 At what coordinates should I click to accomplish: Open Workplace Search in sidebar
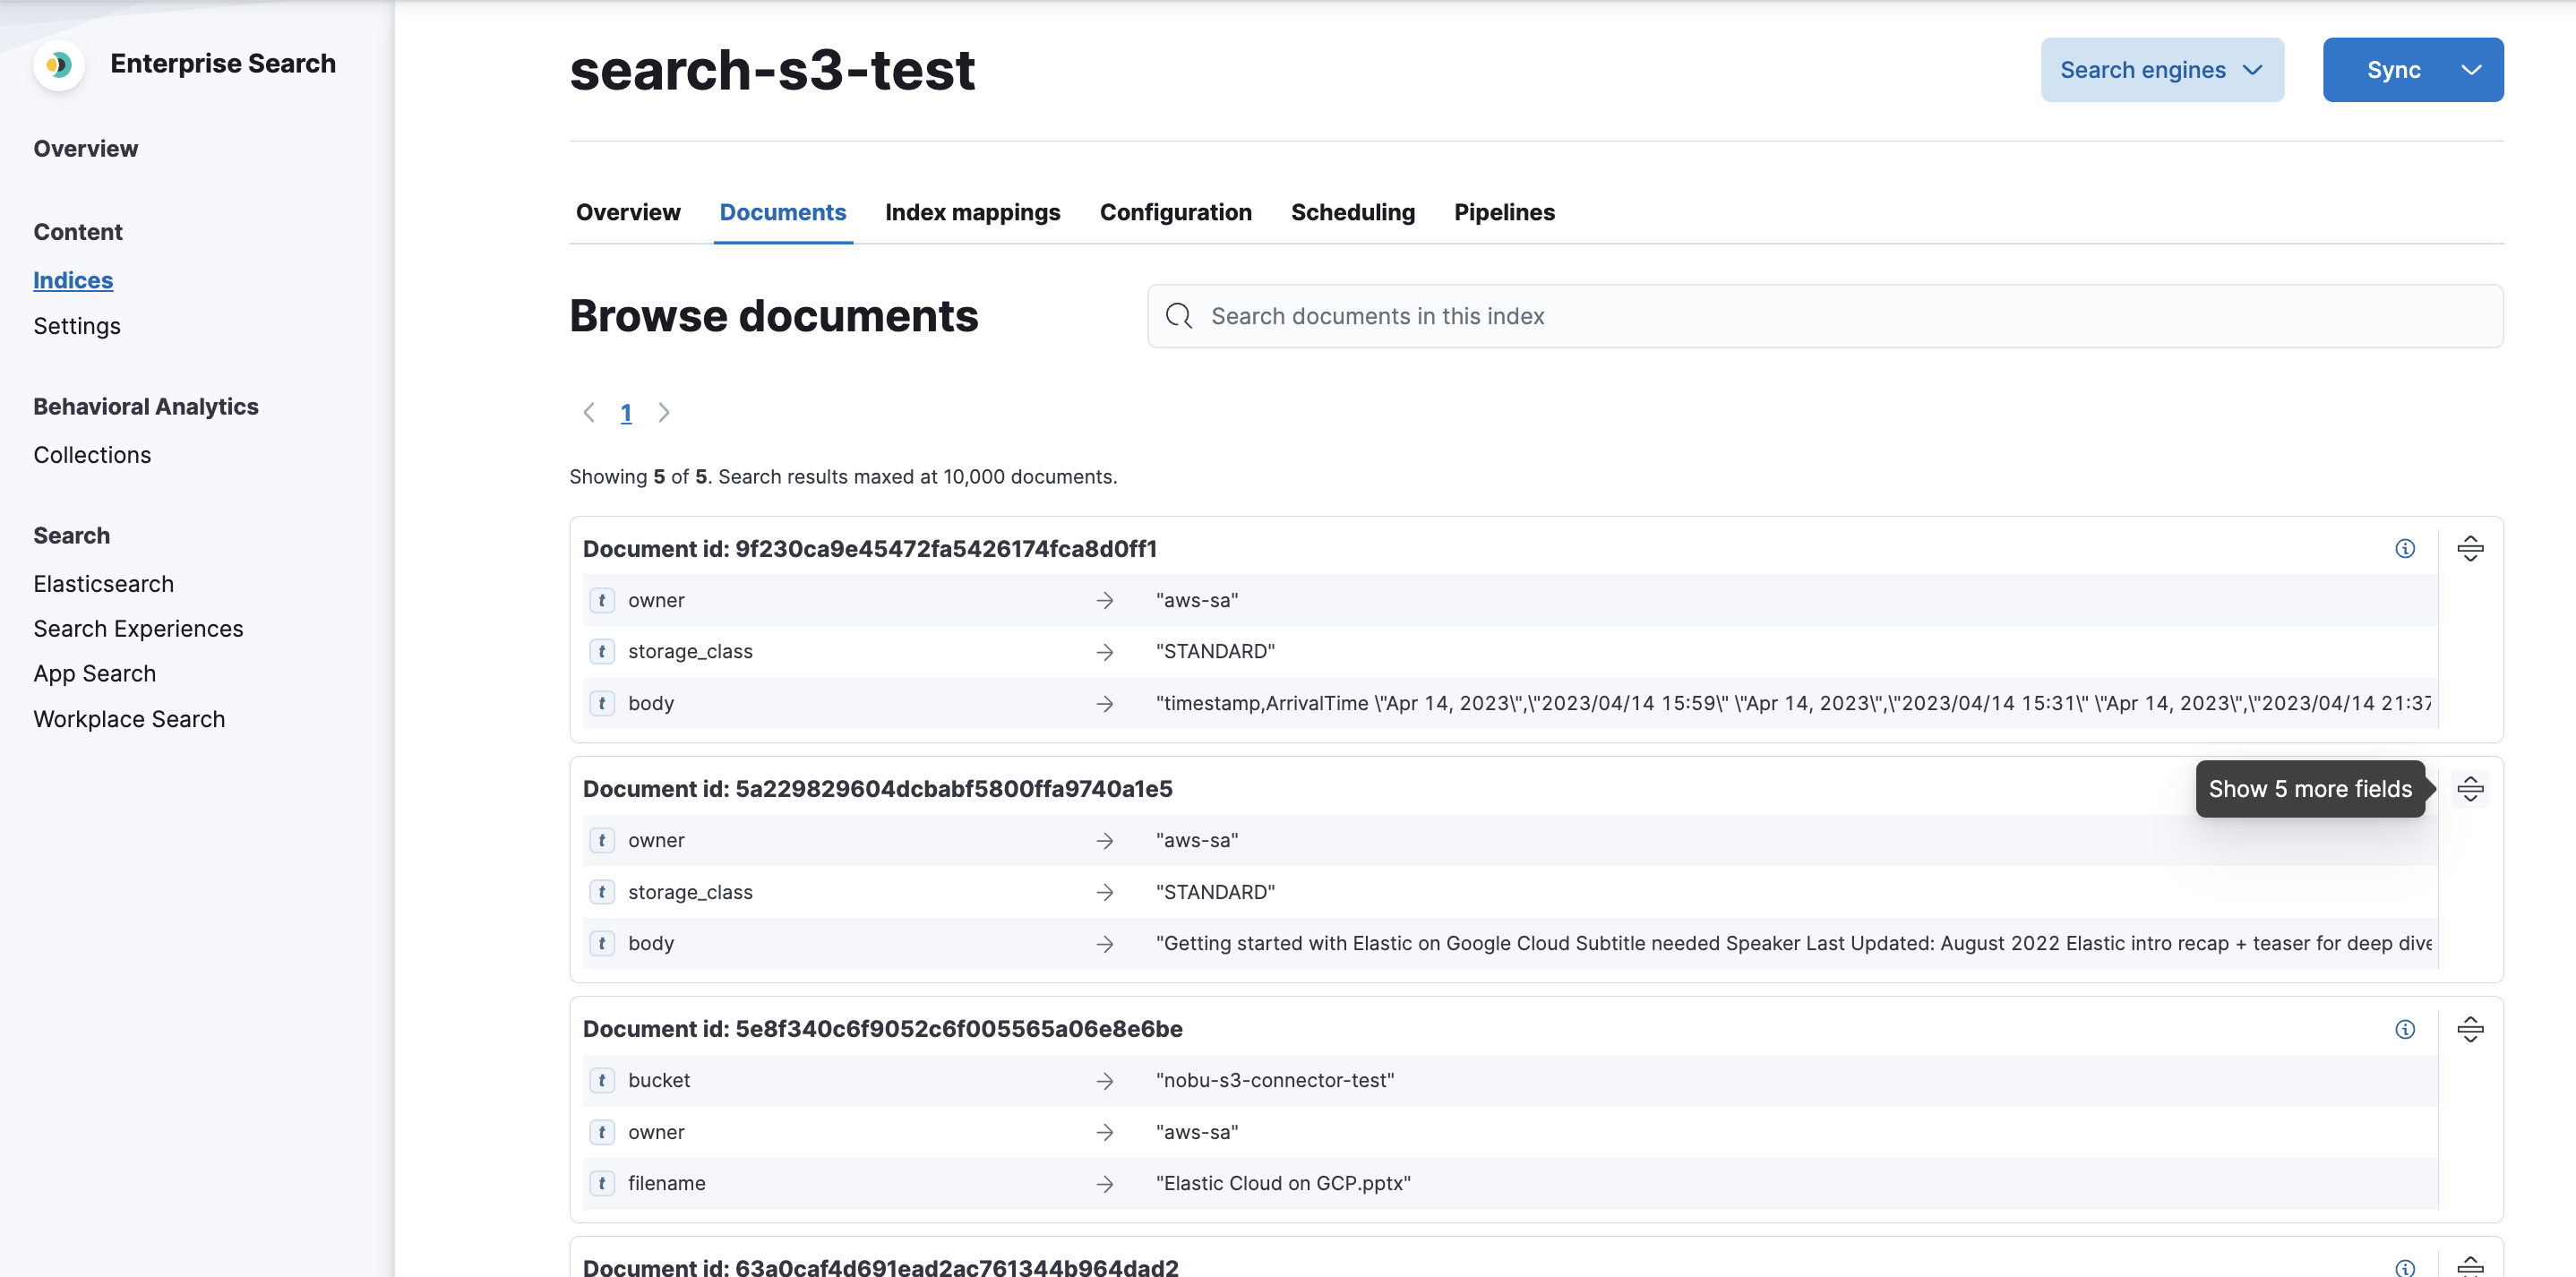coord(129,719)
